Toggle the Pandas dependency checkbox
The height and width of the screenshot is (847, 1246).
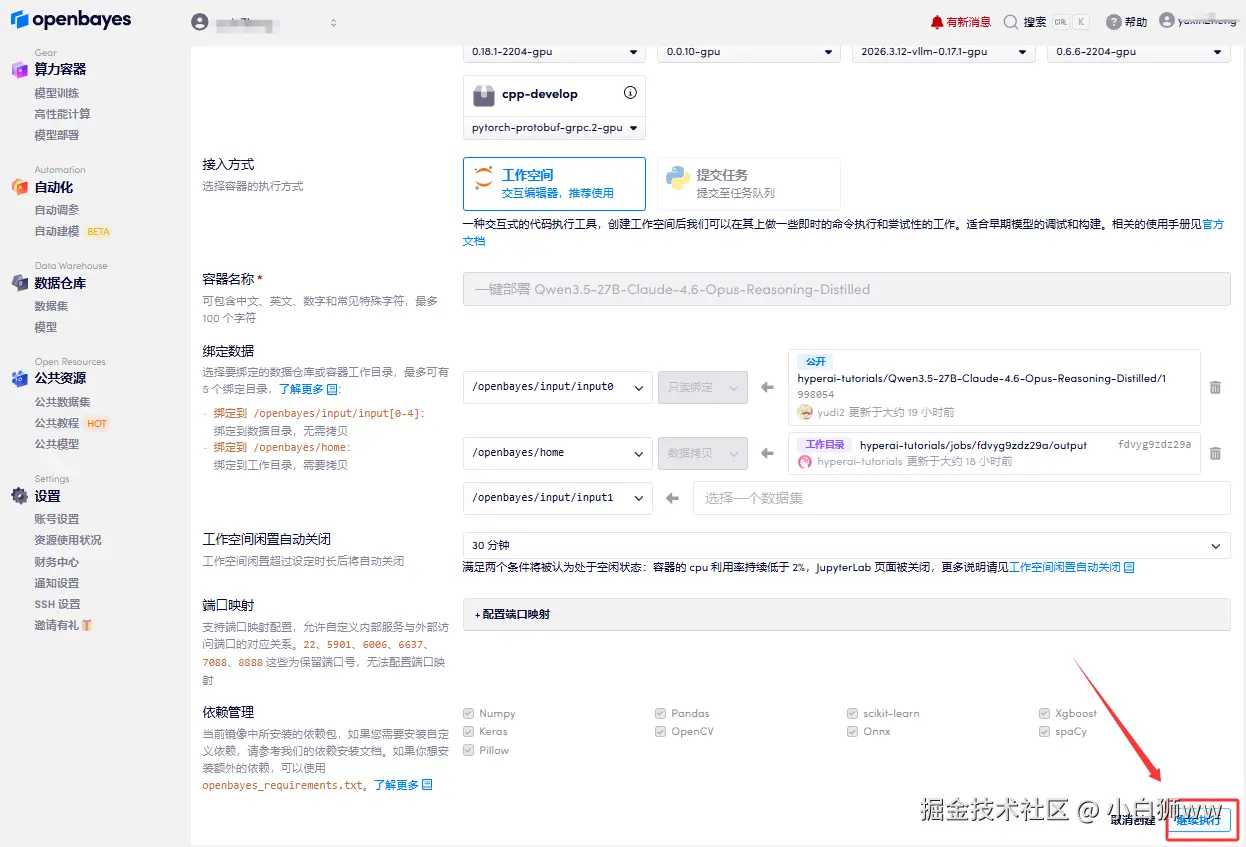point(660,713)
